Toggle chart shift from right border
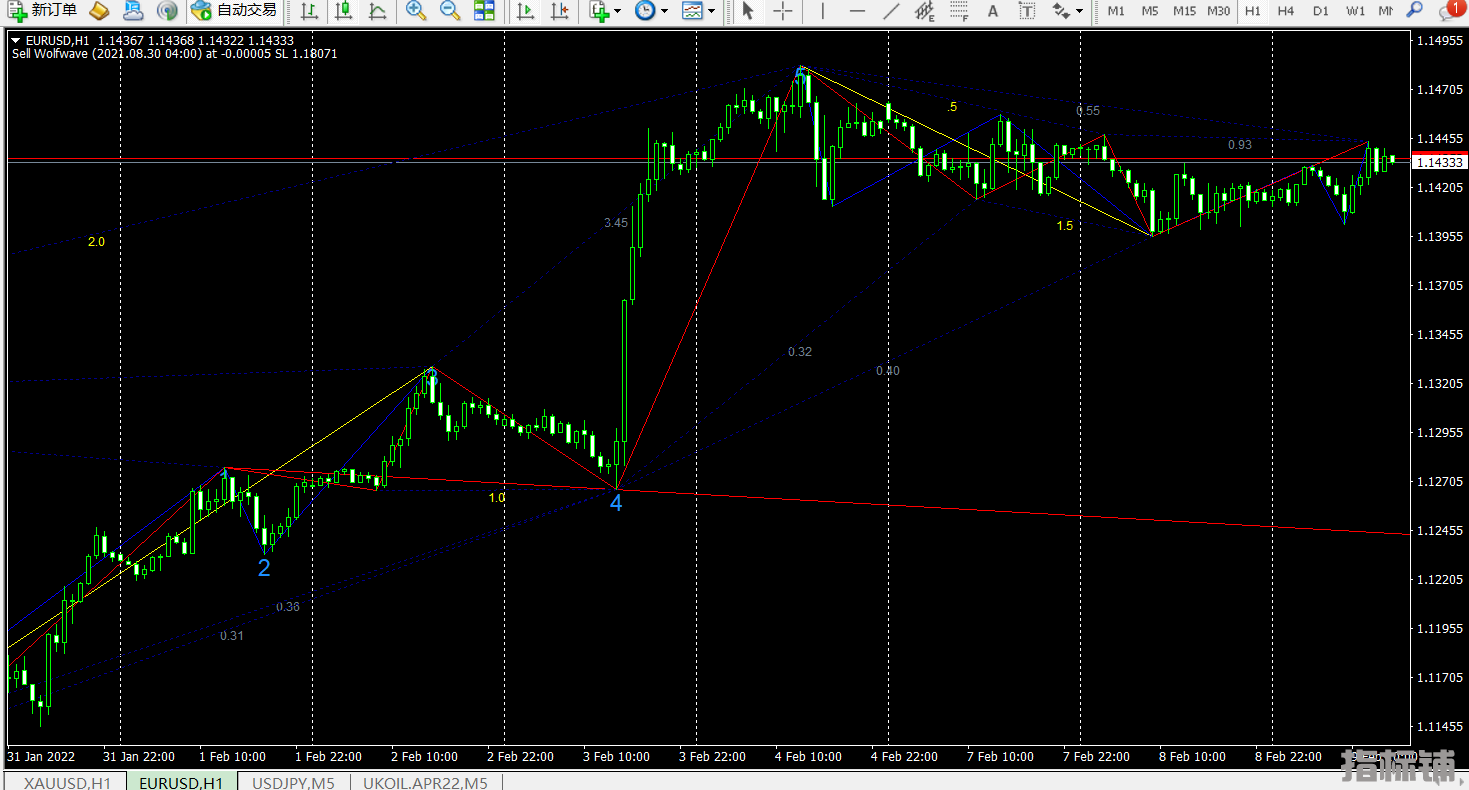 [x=560, y=11]
